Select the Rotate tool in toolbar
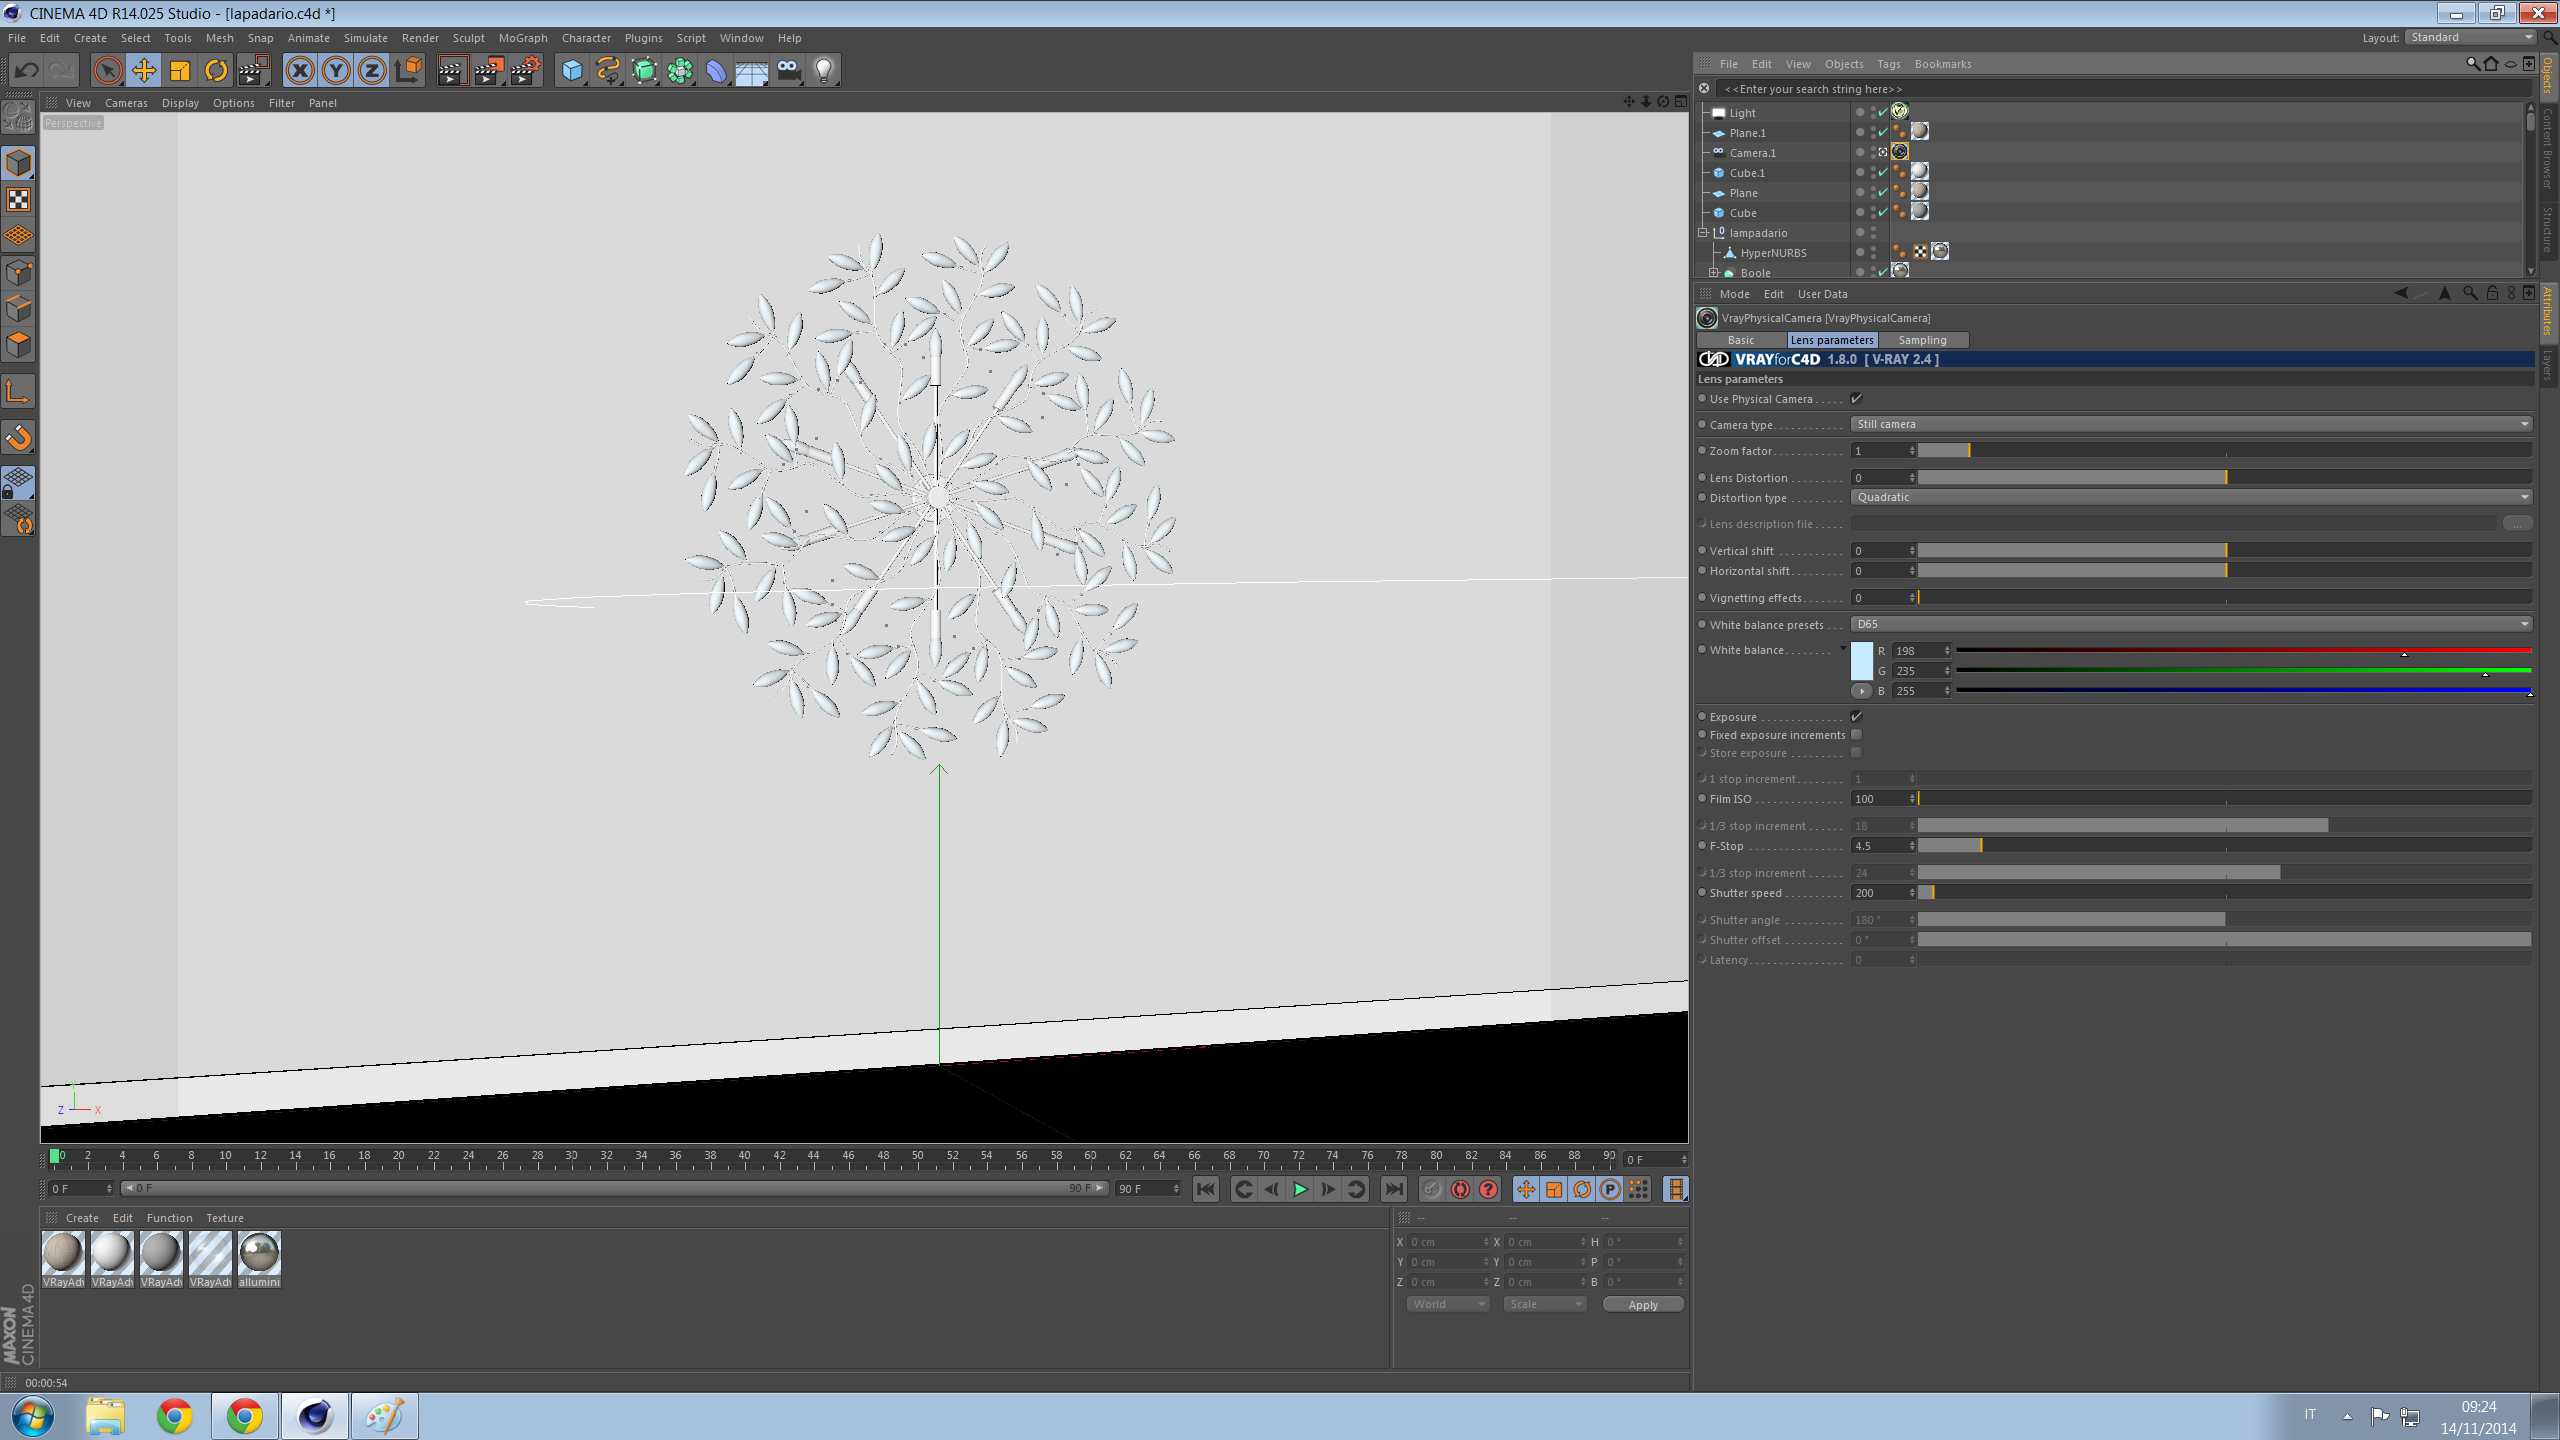The image size is (2560, 1440). 216,70
